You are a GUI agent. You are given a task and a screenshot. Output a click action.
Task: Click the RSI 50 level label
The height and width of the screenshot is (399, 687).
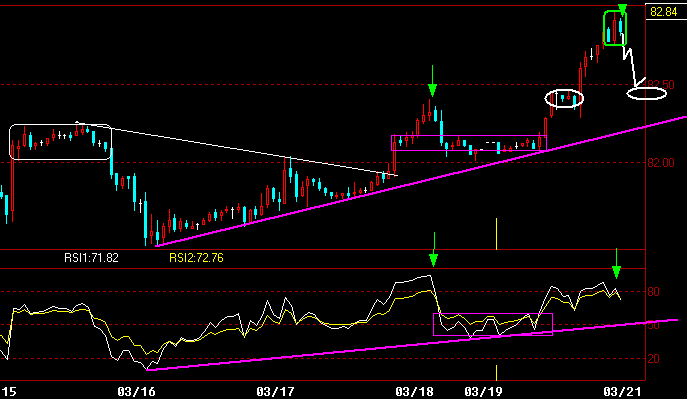[653, 325]
